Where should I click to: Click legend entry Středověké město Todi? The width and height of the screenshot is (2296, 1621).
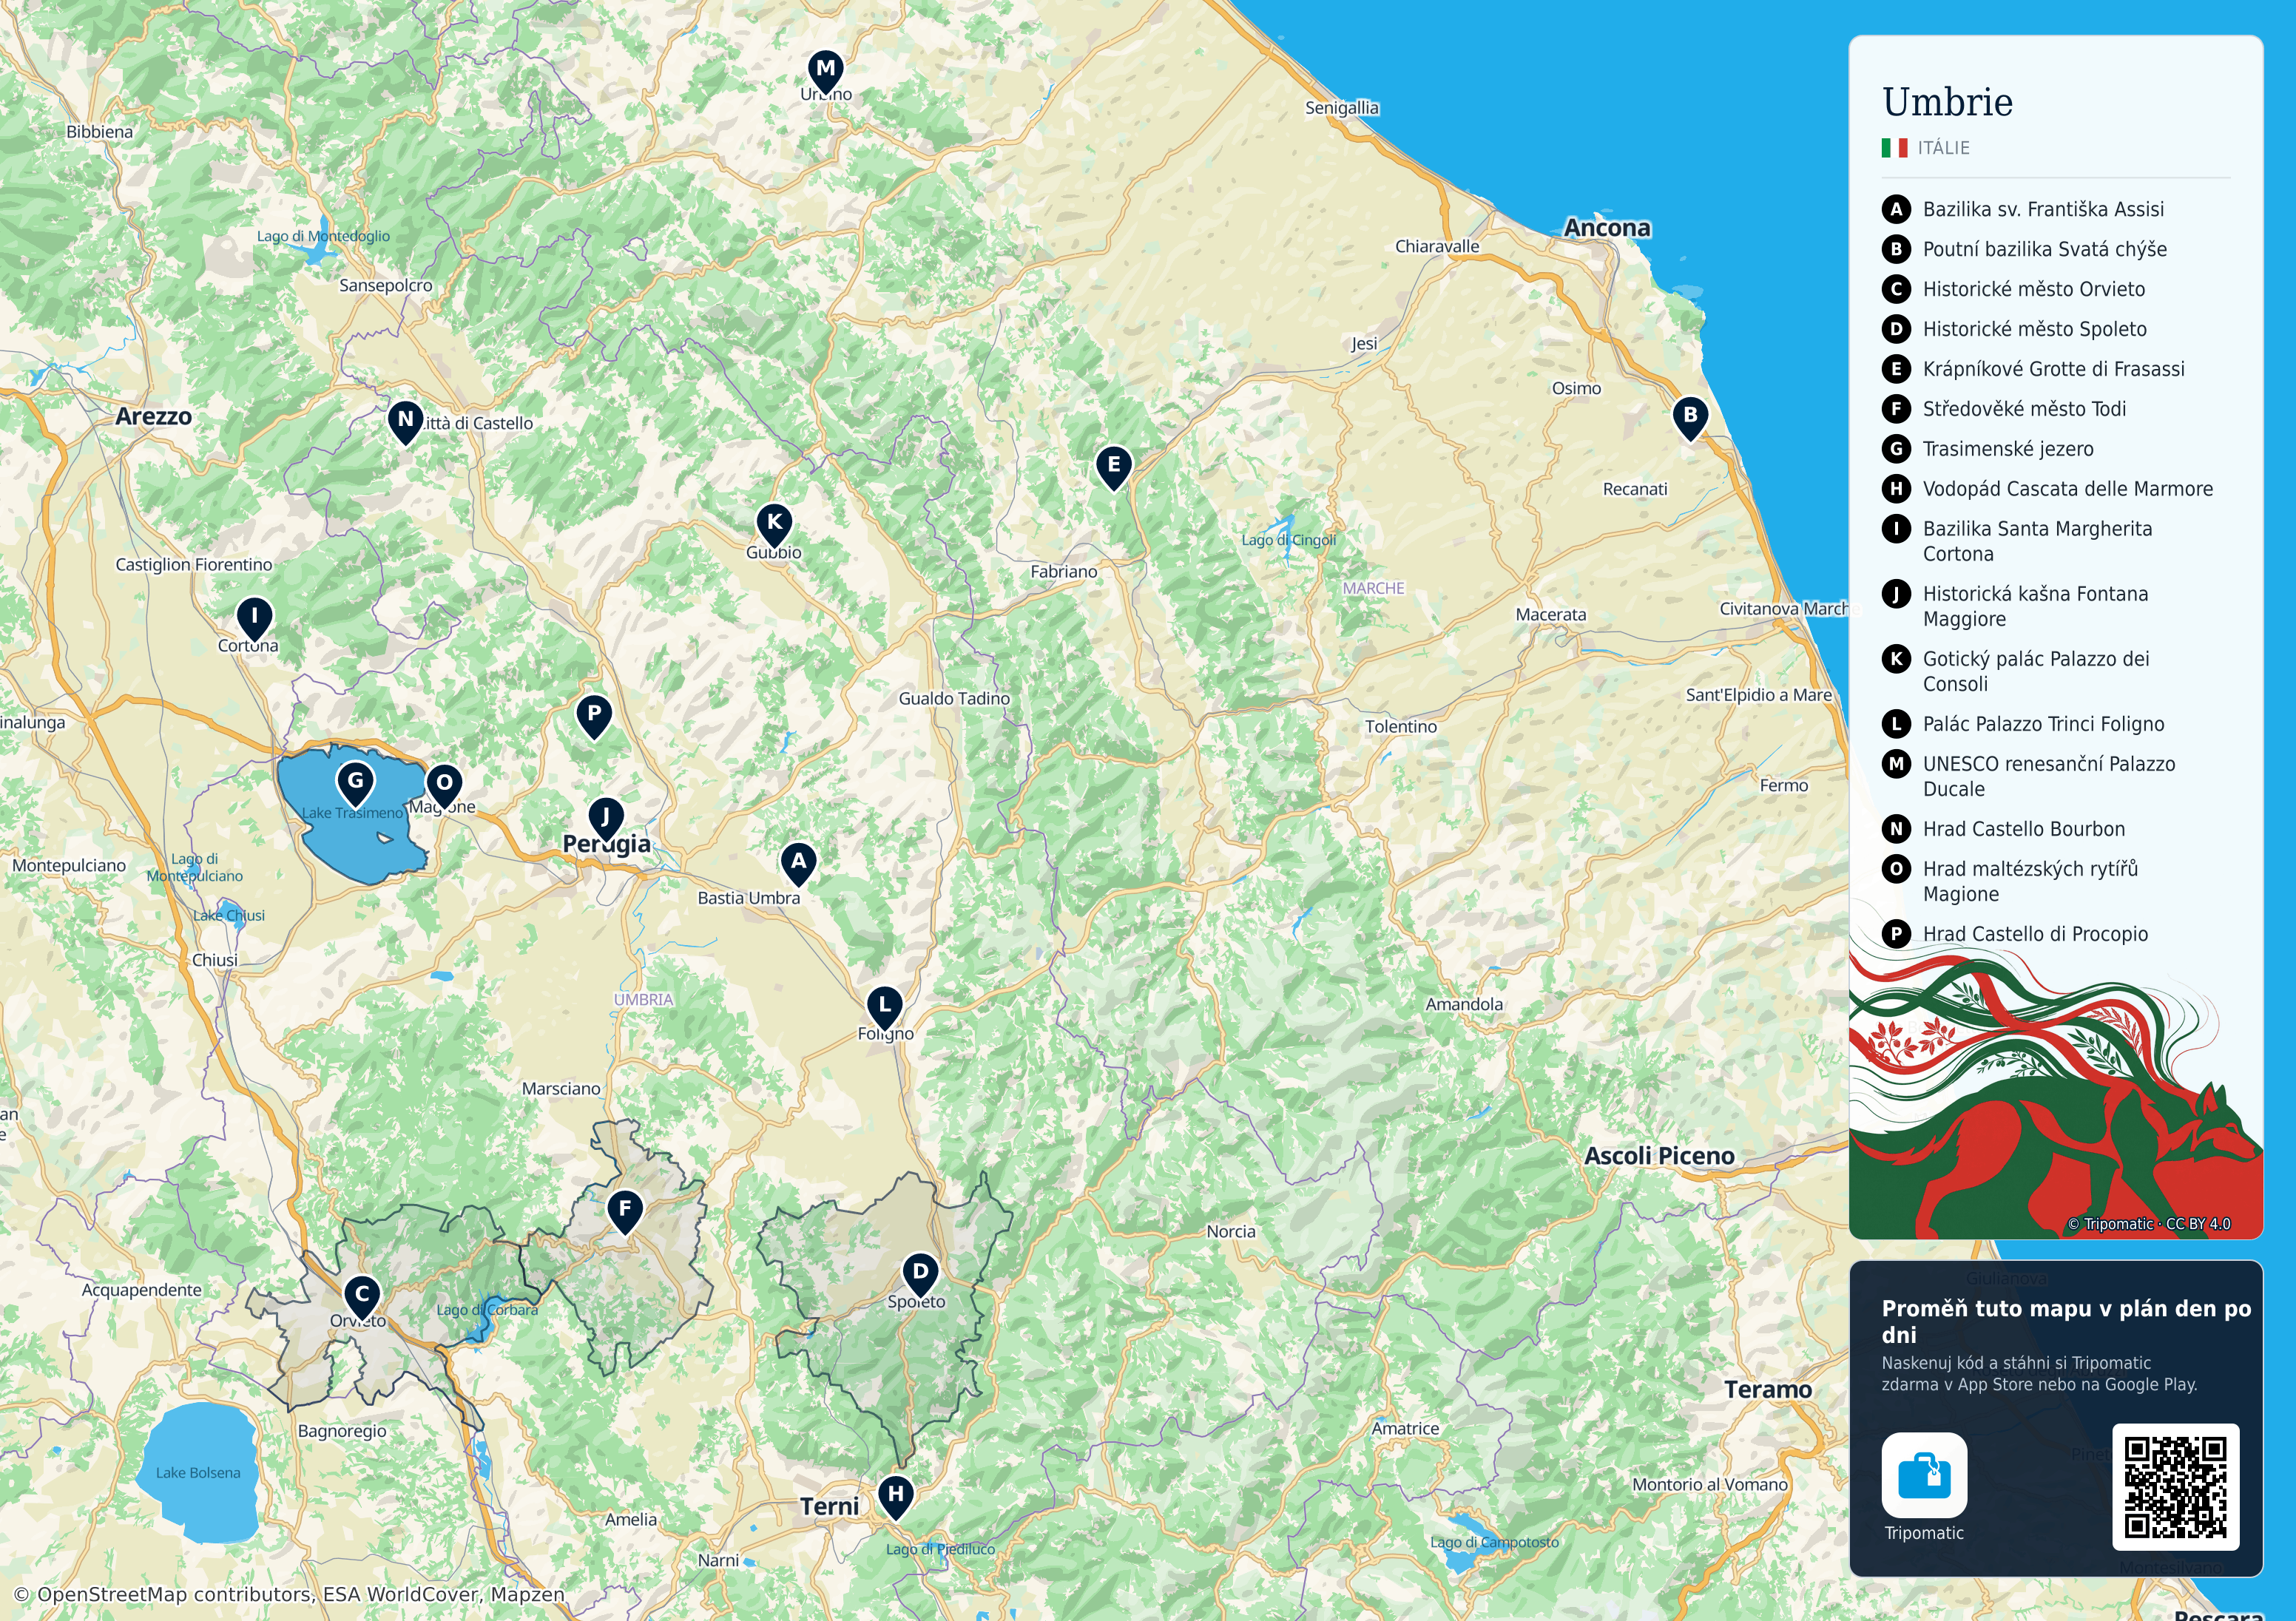pos(2004,409)
